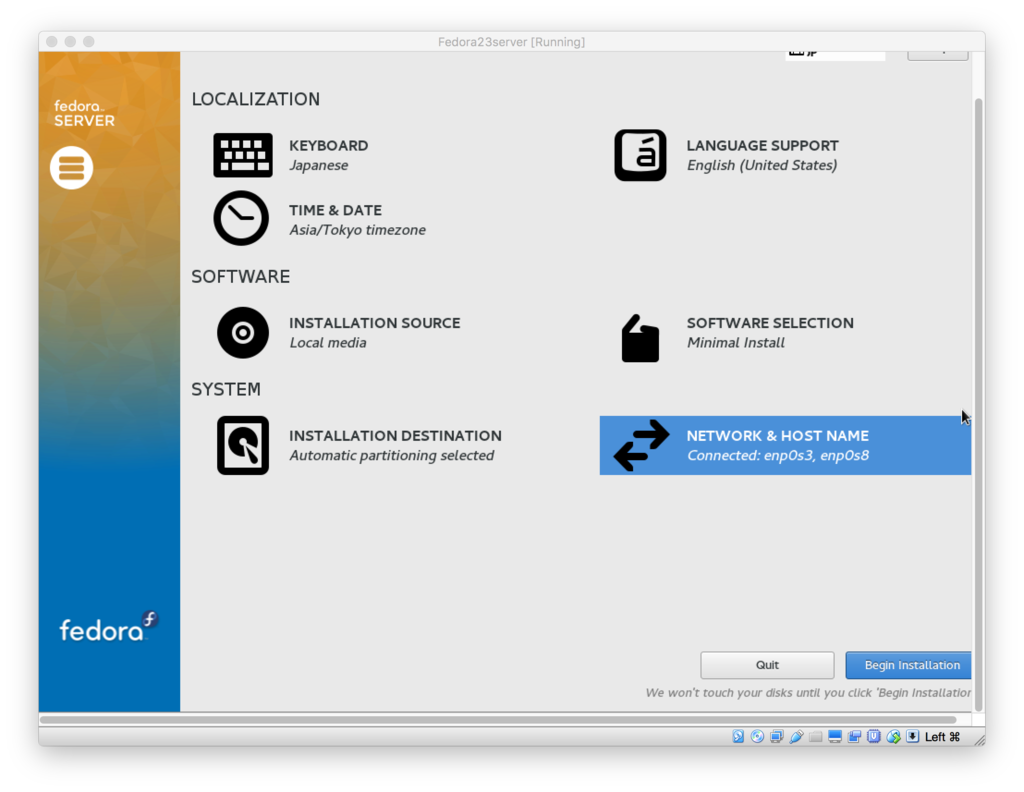Click the SYSTEM section heading
Viewport: 1024px width, 792px height.
pos(226,389)
